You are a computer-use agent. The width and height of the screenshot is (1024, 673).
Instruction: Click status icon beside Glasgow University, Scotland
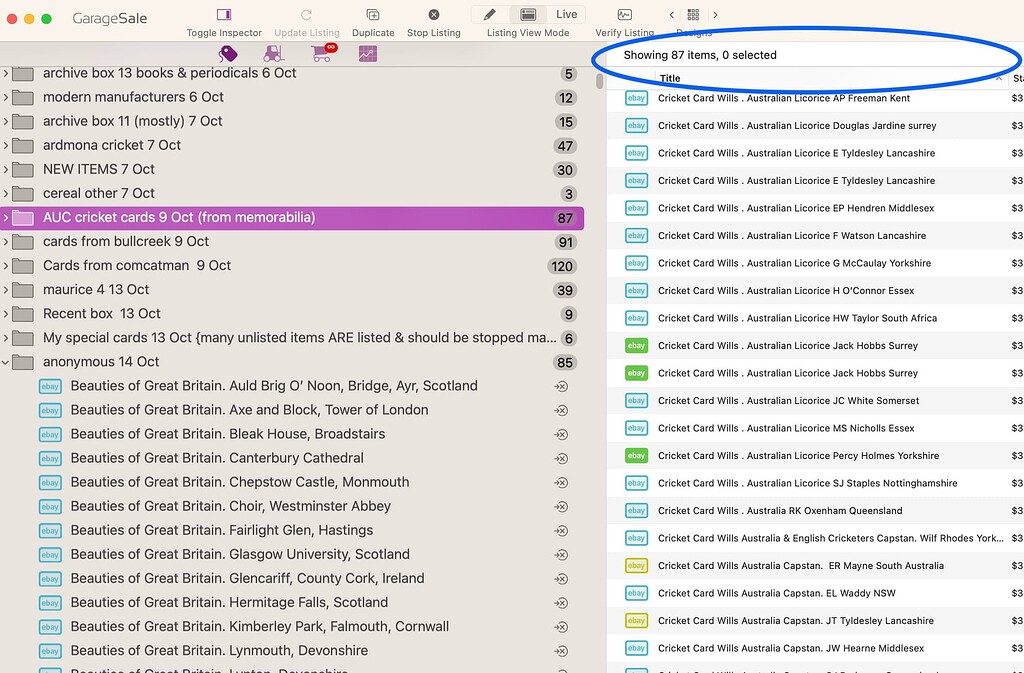tap(561, 556)
